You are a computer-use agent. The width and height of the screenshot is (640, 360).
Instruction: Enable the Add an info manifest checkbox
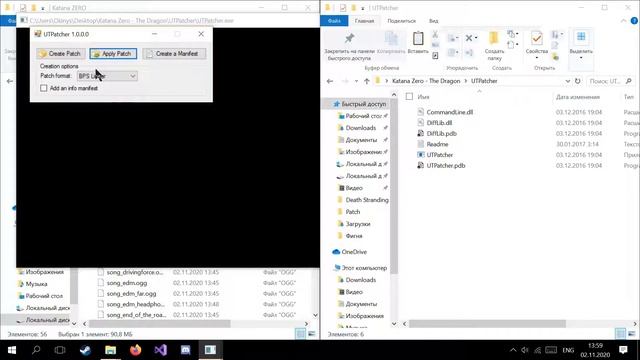coord(44,88)
